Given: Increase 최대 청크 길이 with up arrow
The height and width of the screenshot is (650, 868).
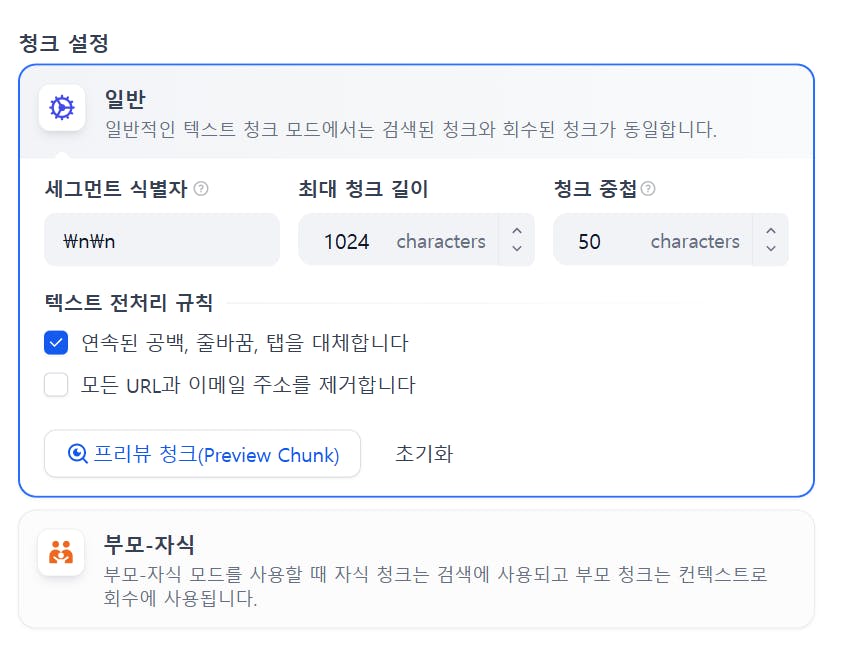Looking at the screenshot, I should [517, 232].
